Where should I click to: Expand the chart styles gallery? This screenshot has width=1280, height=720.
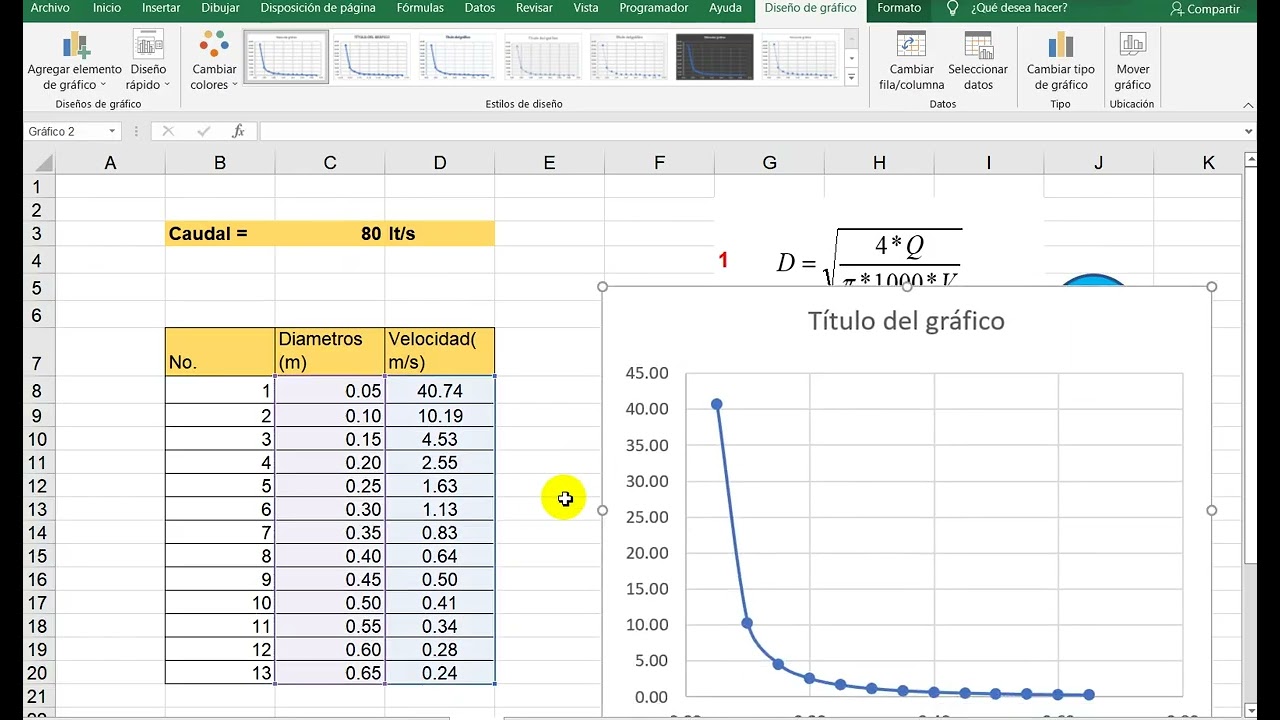[852, 77]
